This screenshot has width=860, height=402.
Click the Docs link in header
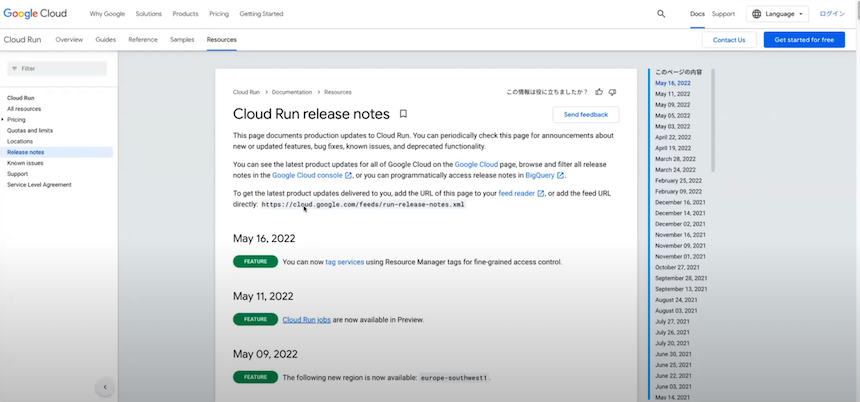pos(697,14)
